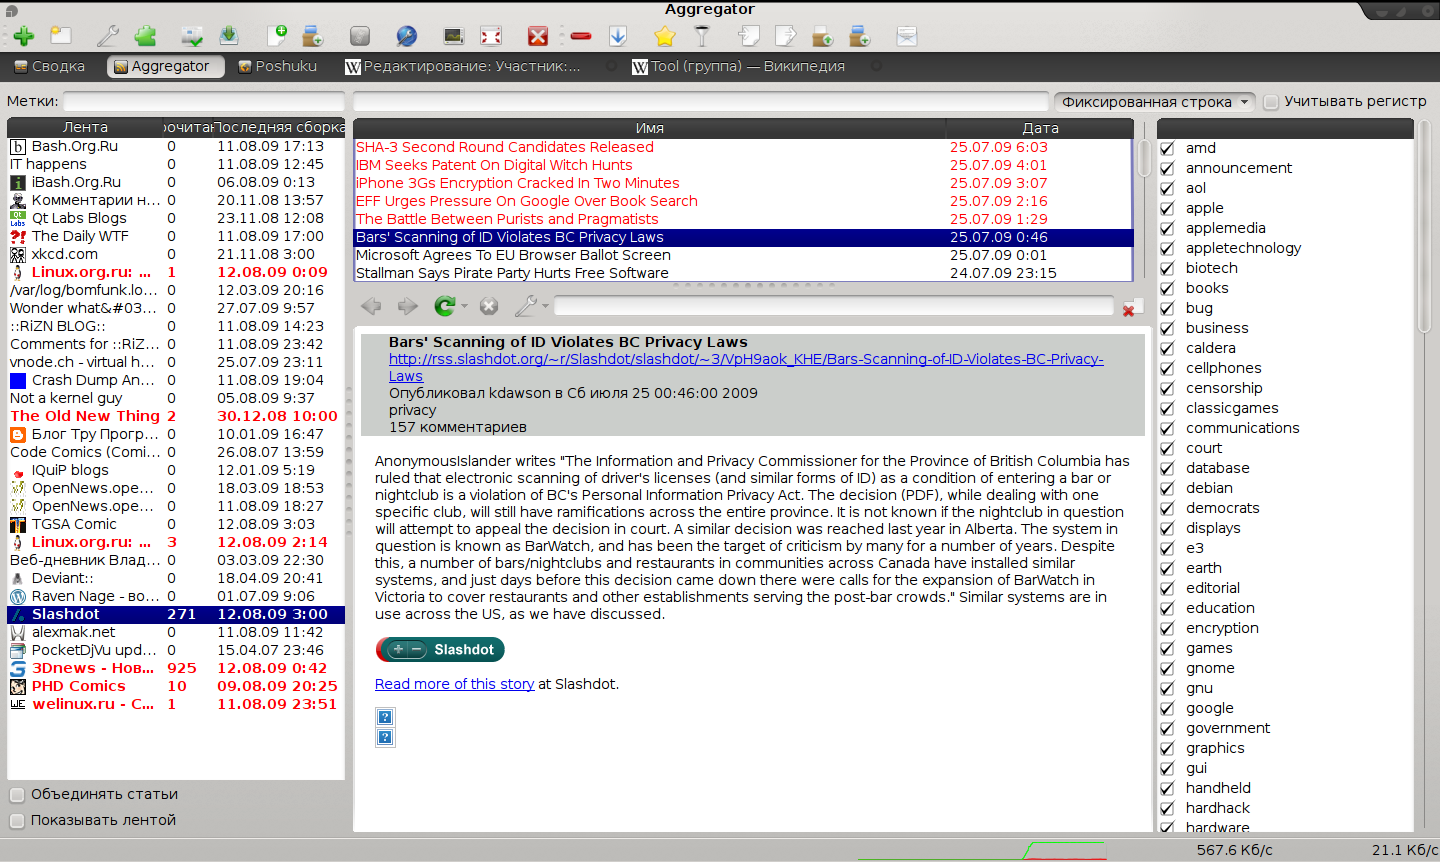
Task: Open the Фиксированная строка search type dropdown
Action: 1154,101
